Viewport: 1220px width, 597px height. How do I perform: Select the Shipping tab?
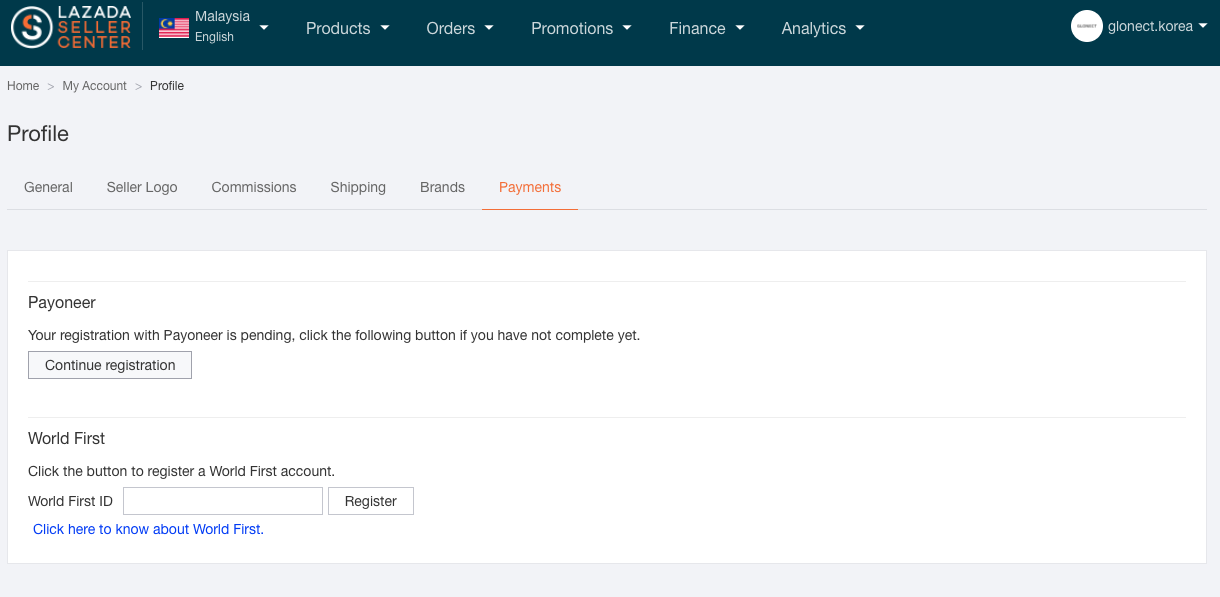point(358,187)
